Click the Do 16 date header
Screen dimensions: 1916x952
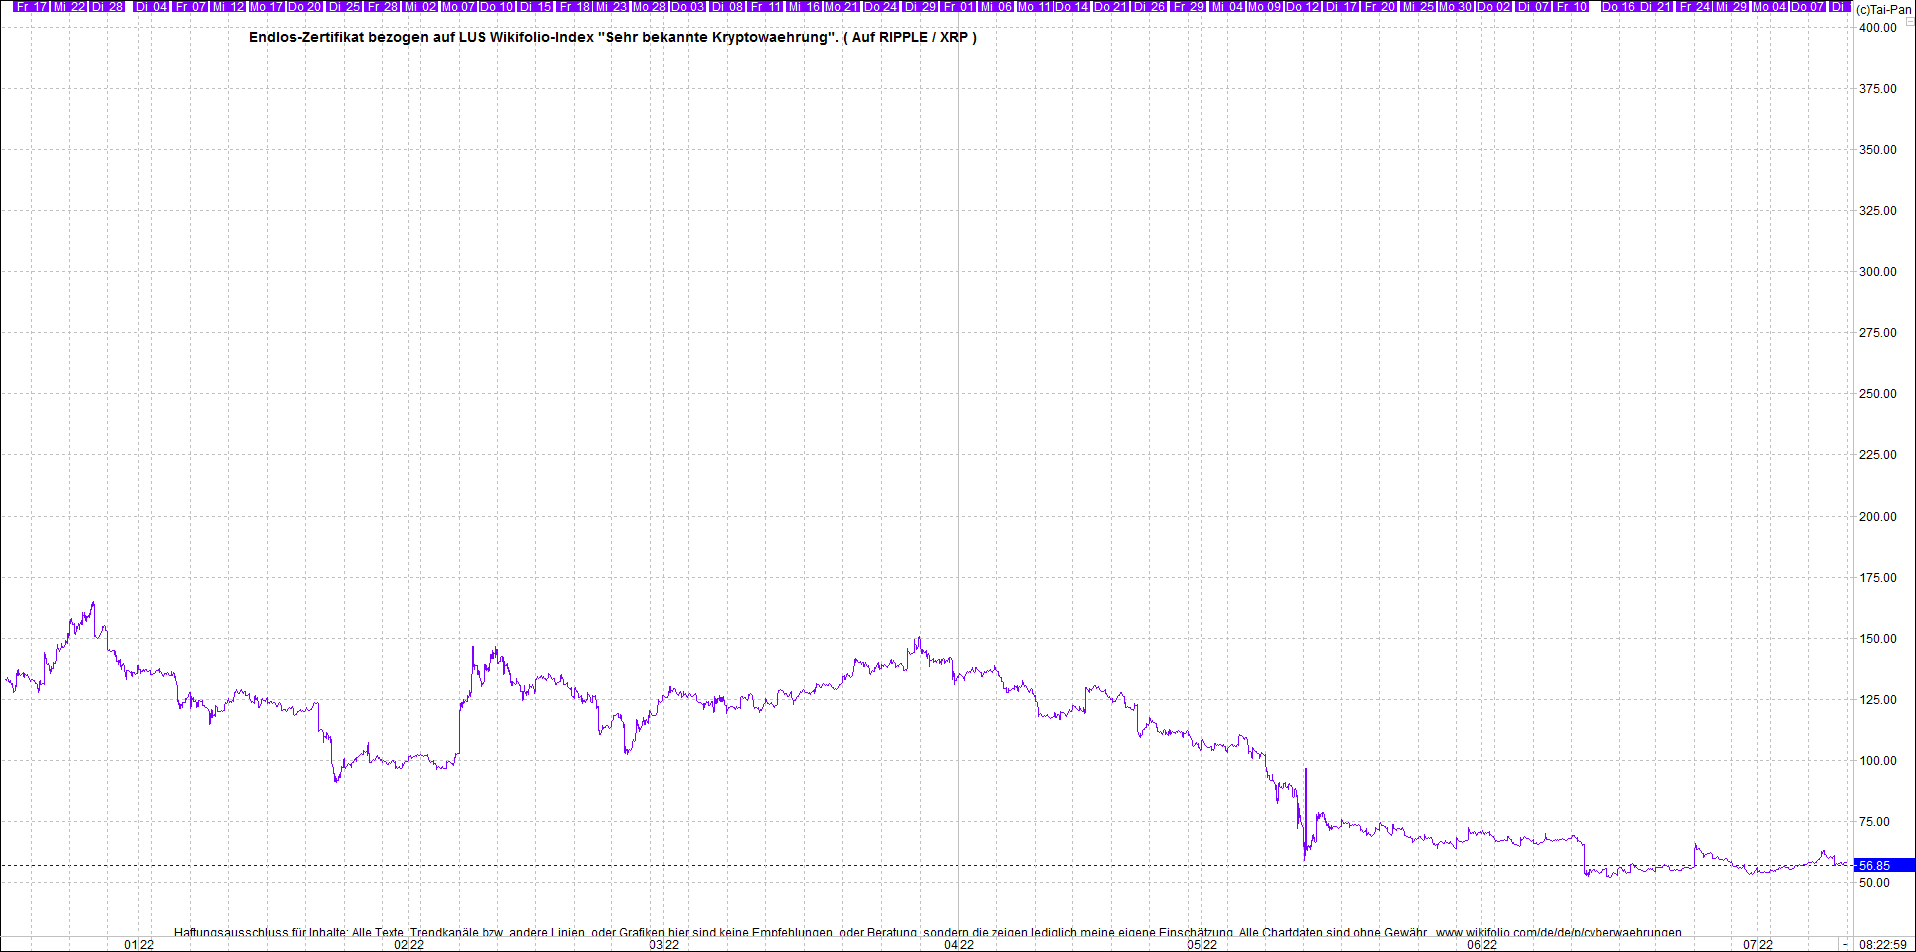1618,6
